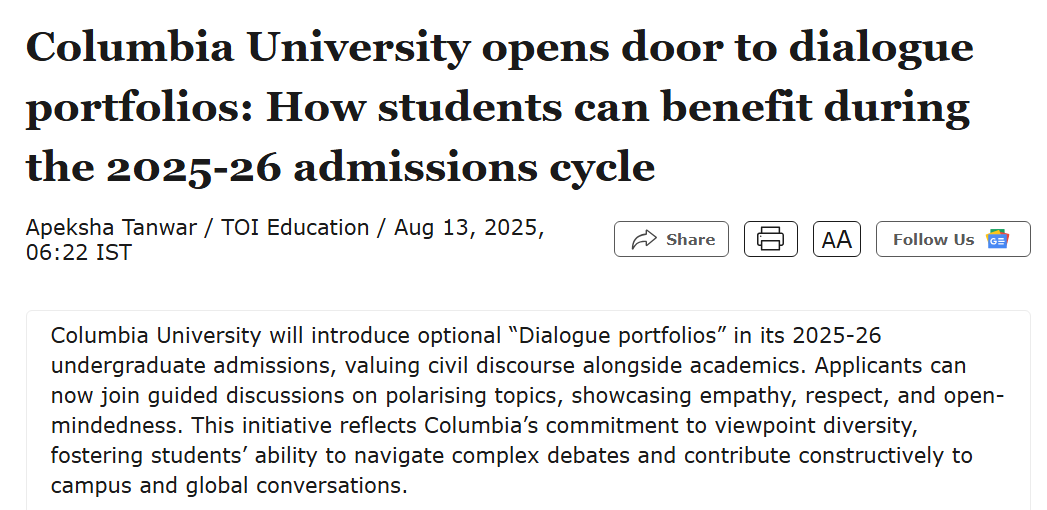
Task: Click the Google News icon in Follow Us
Action: click(998, 239)
